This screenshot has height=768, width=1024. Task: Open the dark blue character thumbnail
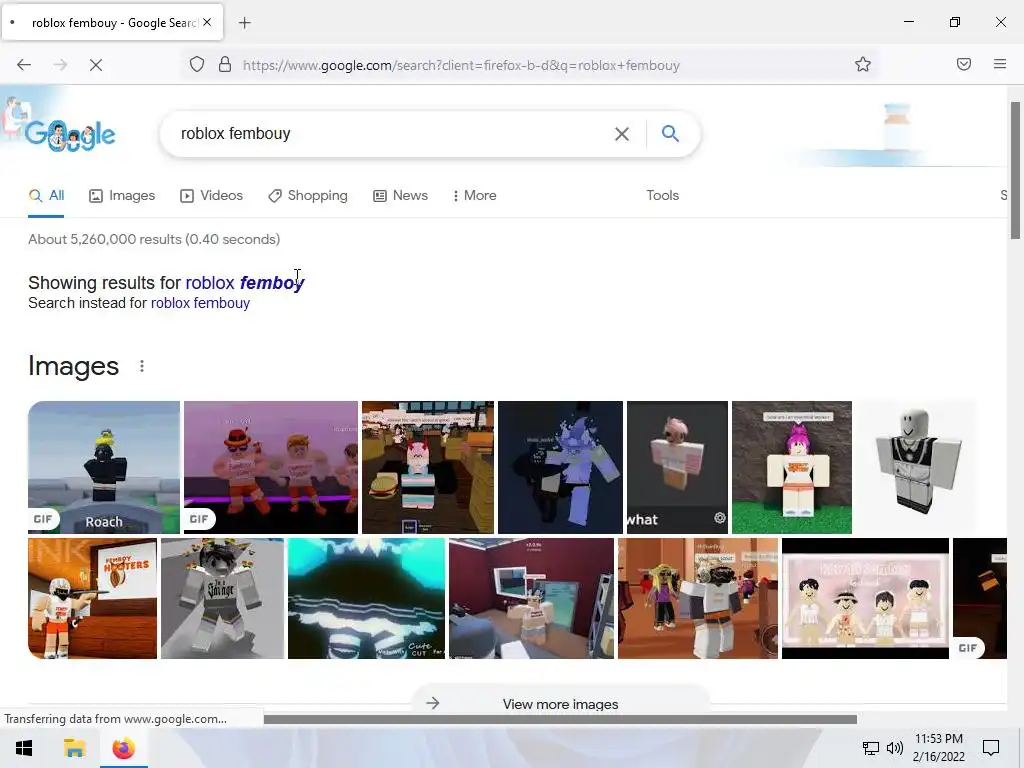tap(560, 467)
